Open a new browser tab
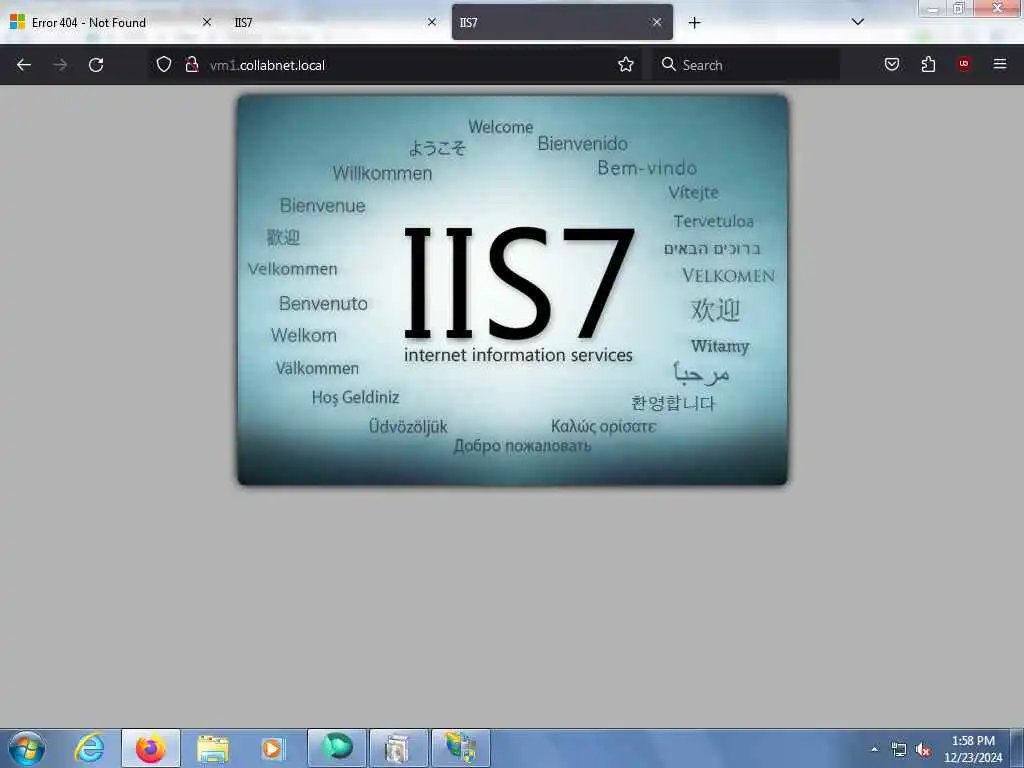The image size is (1024, 768). pos(694,23)
